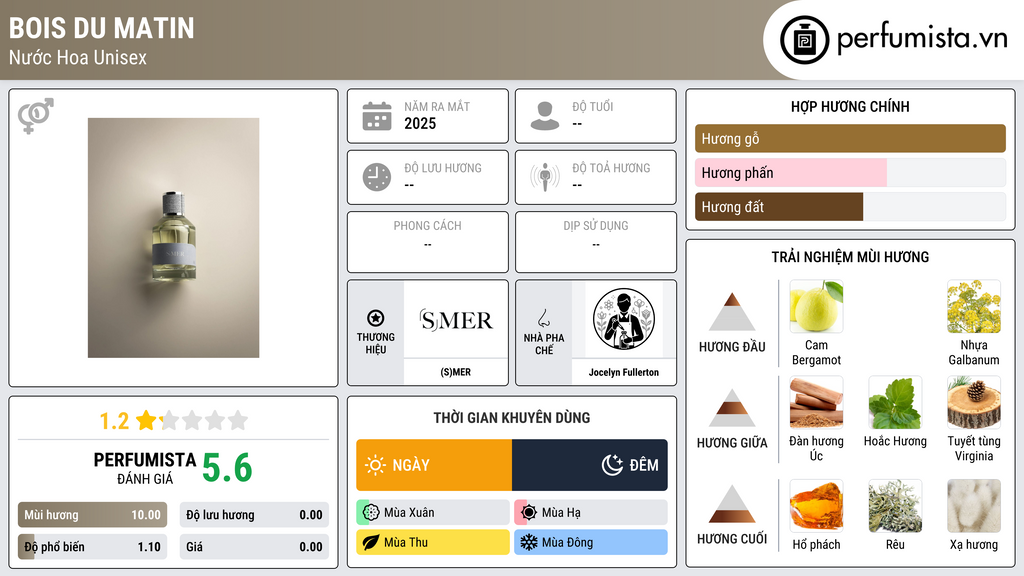Image resolution: width=1024 pixels, height=576 pixels.
Task: Open the Tuyết tùng Virginia note image
Action: pyautogui.click(x=974, y=402)
